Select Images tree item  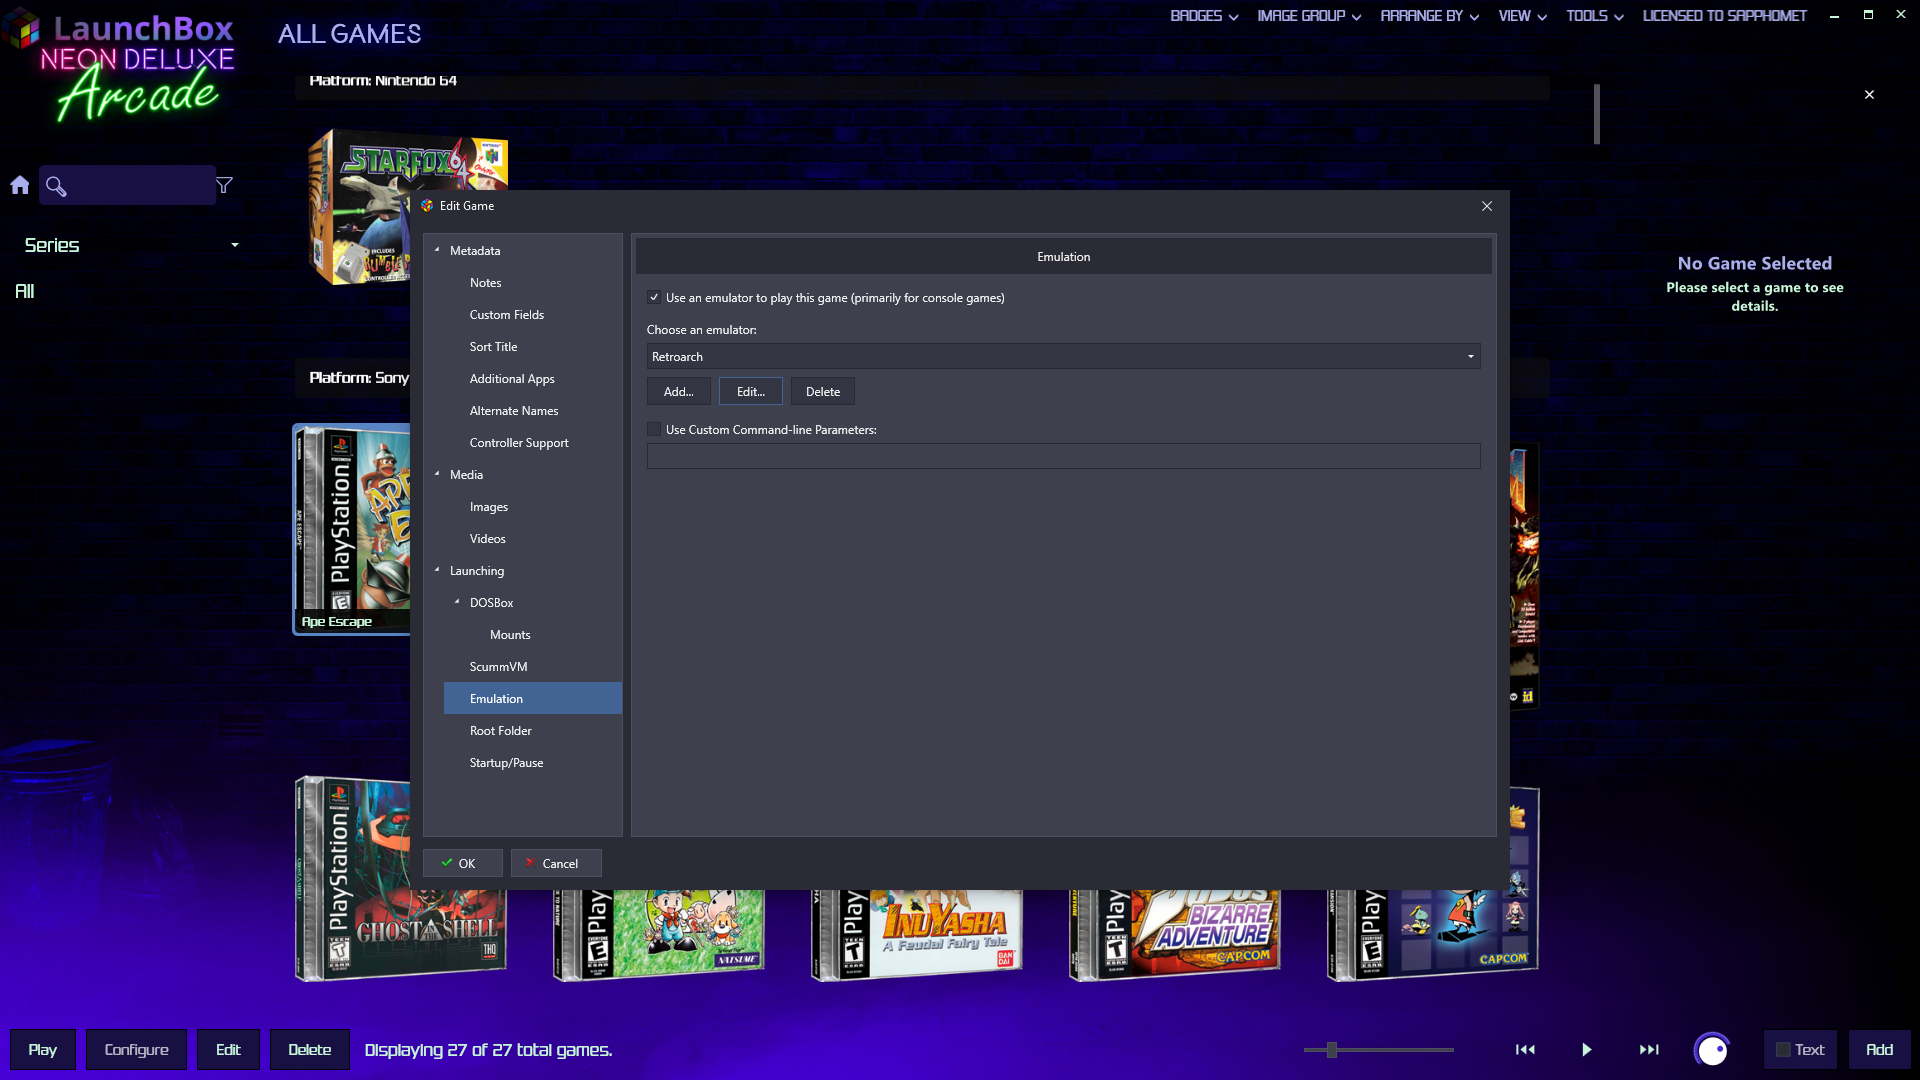(489, 506)
